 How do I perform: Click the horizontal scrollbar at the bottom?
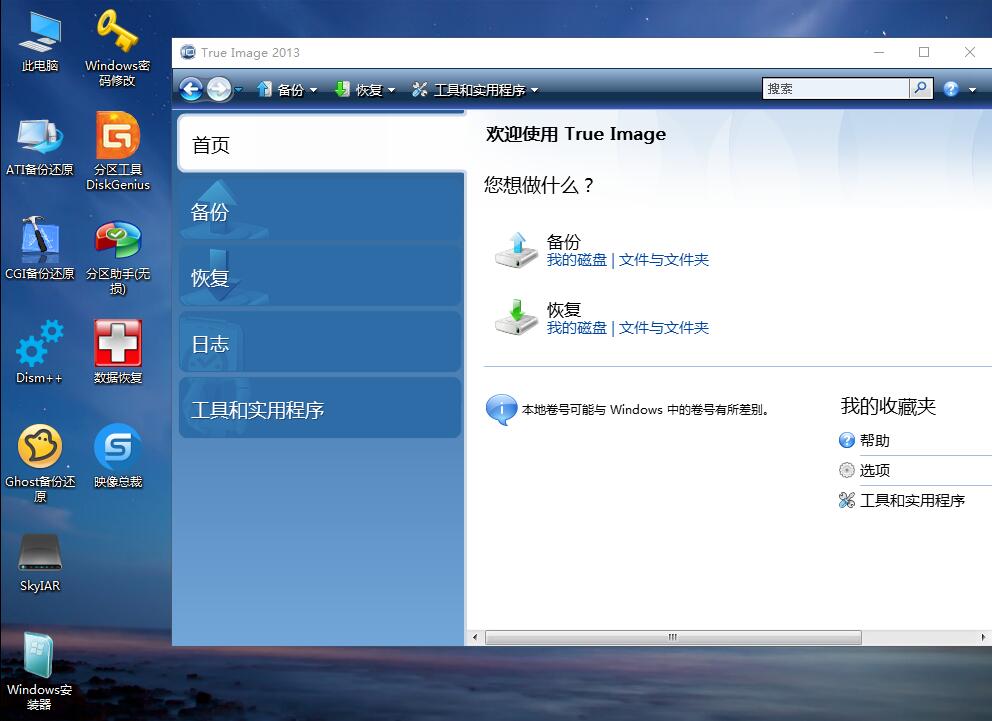(672, 637)
